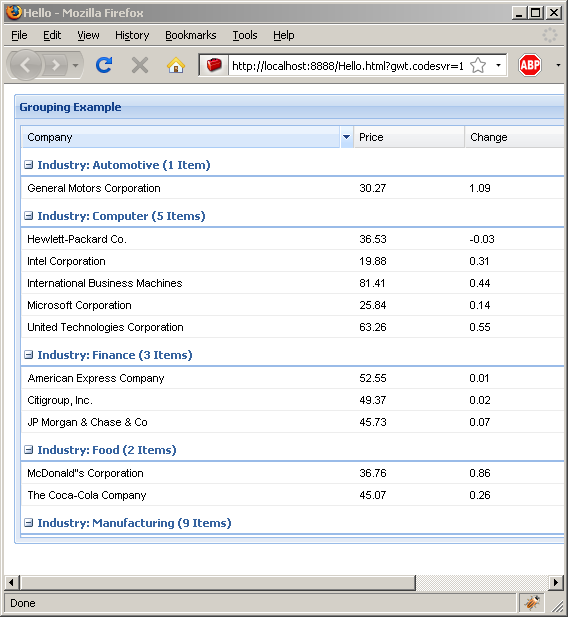Select the United Technologies Corporation row
This screenshot has height=617, width=568.
tap(292, 327)
